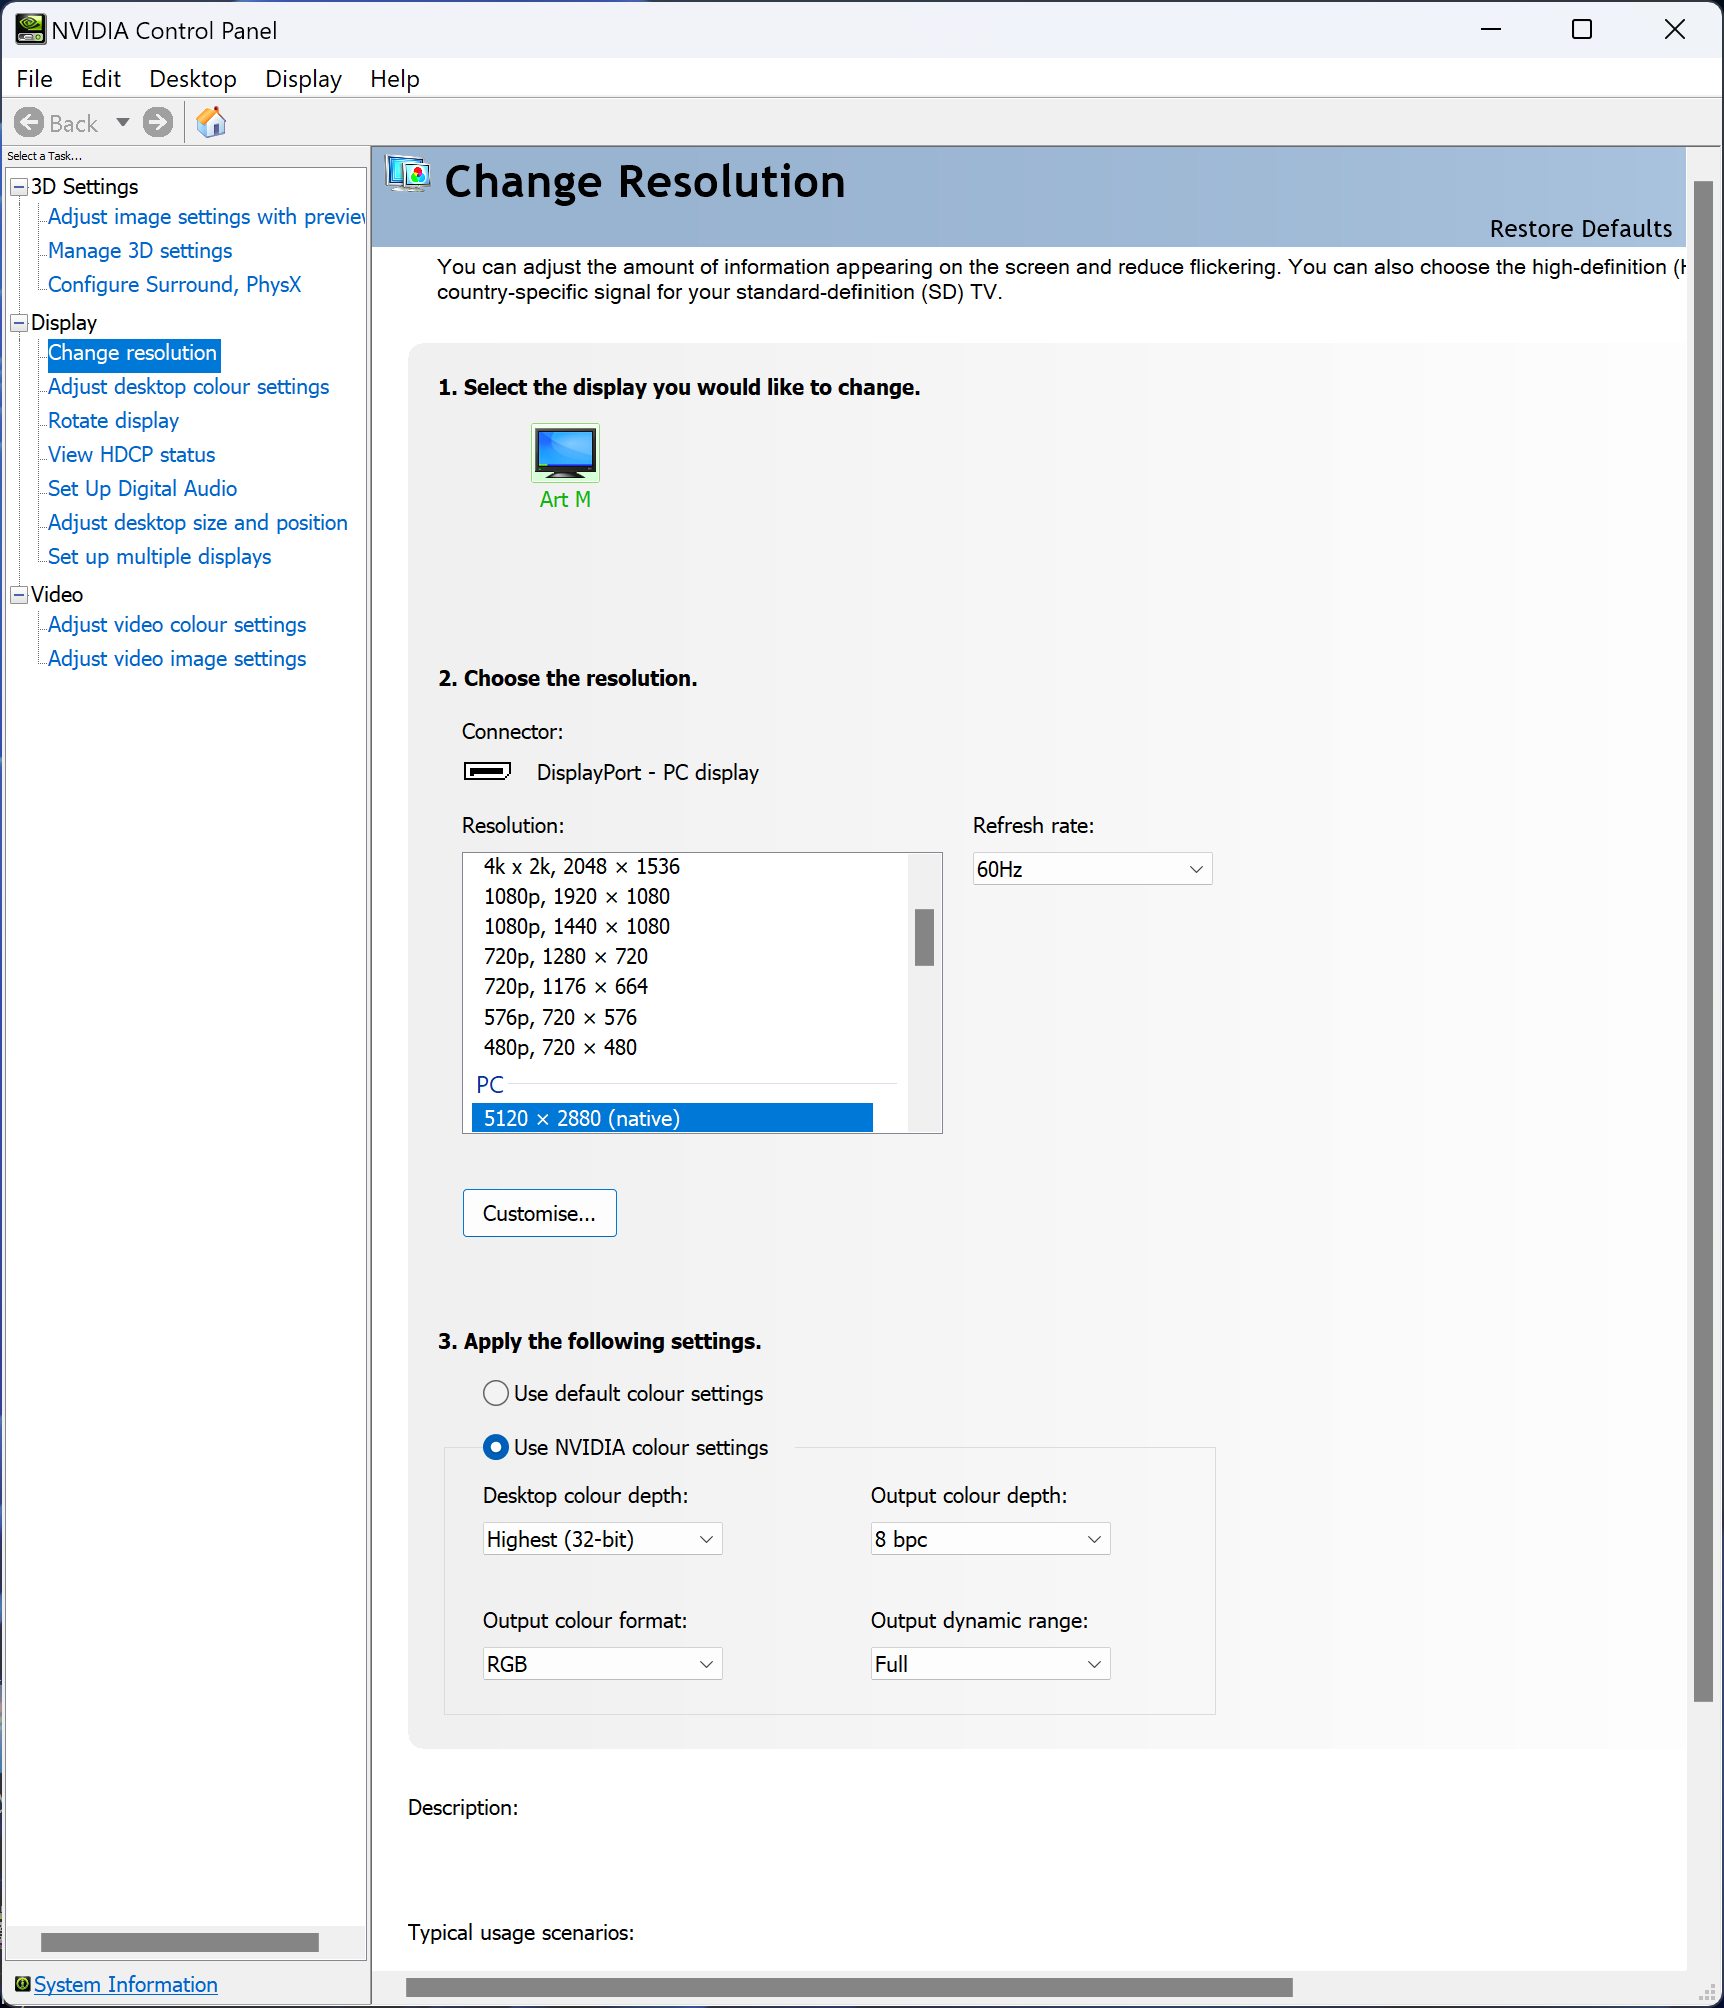Open Adjust desktop size and position
Image resolution: width=1724 pixels, height=2008 pixels.
198,523
